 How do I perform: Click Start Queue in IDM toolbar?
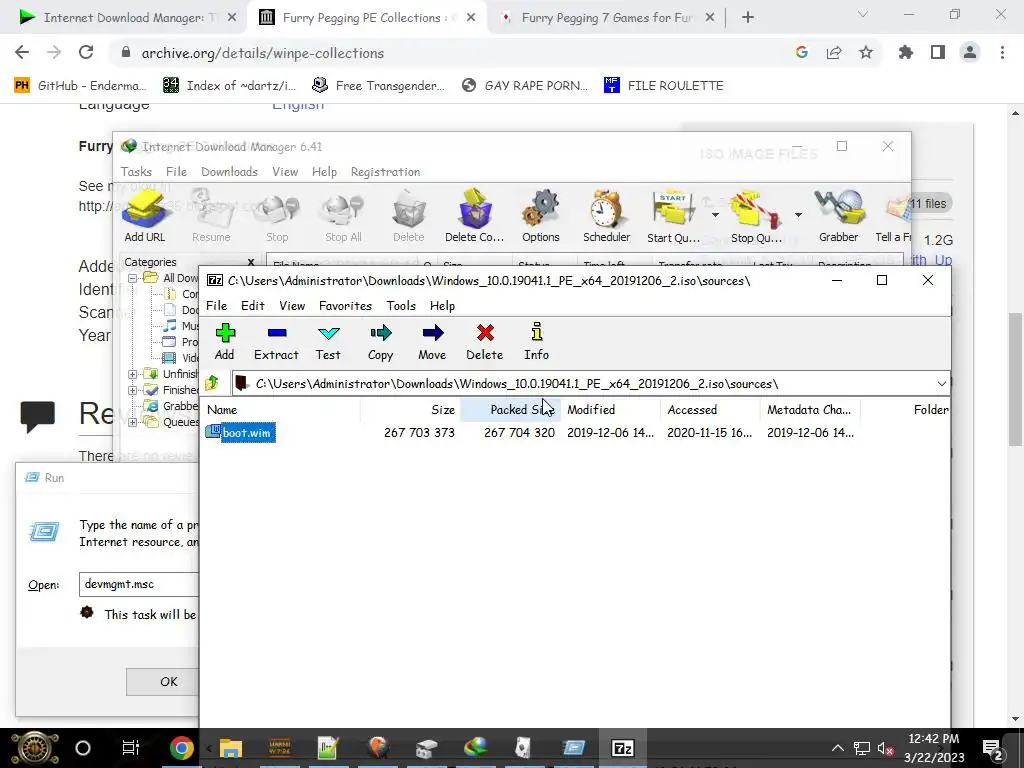(x=673, y=216)
